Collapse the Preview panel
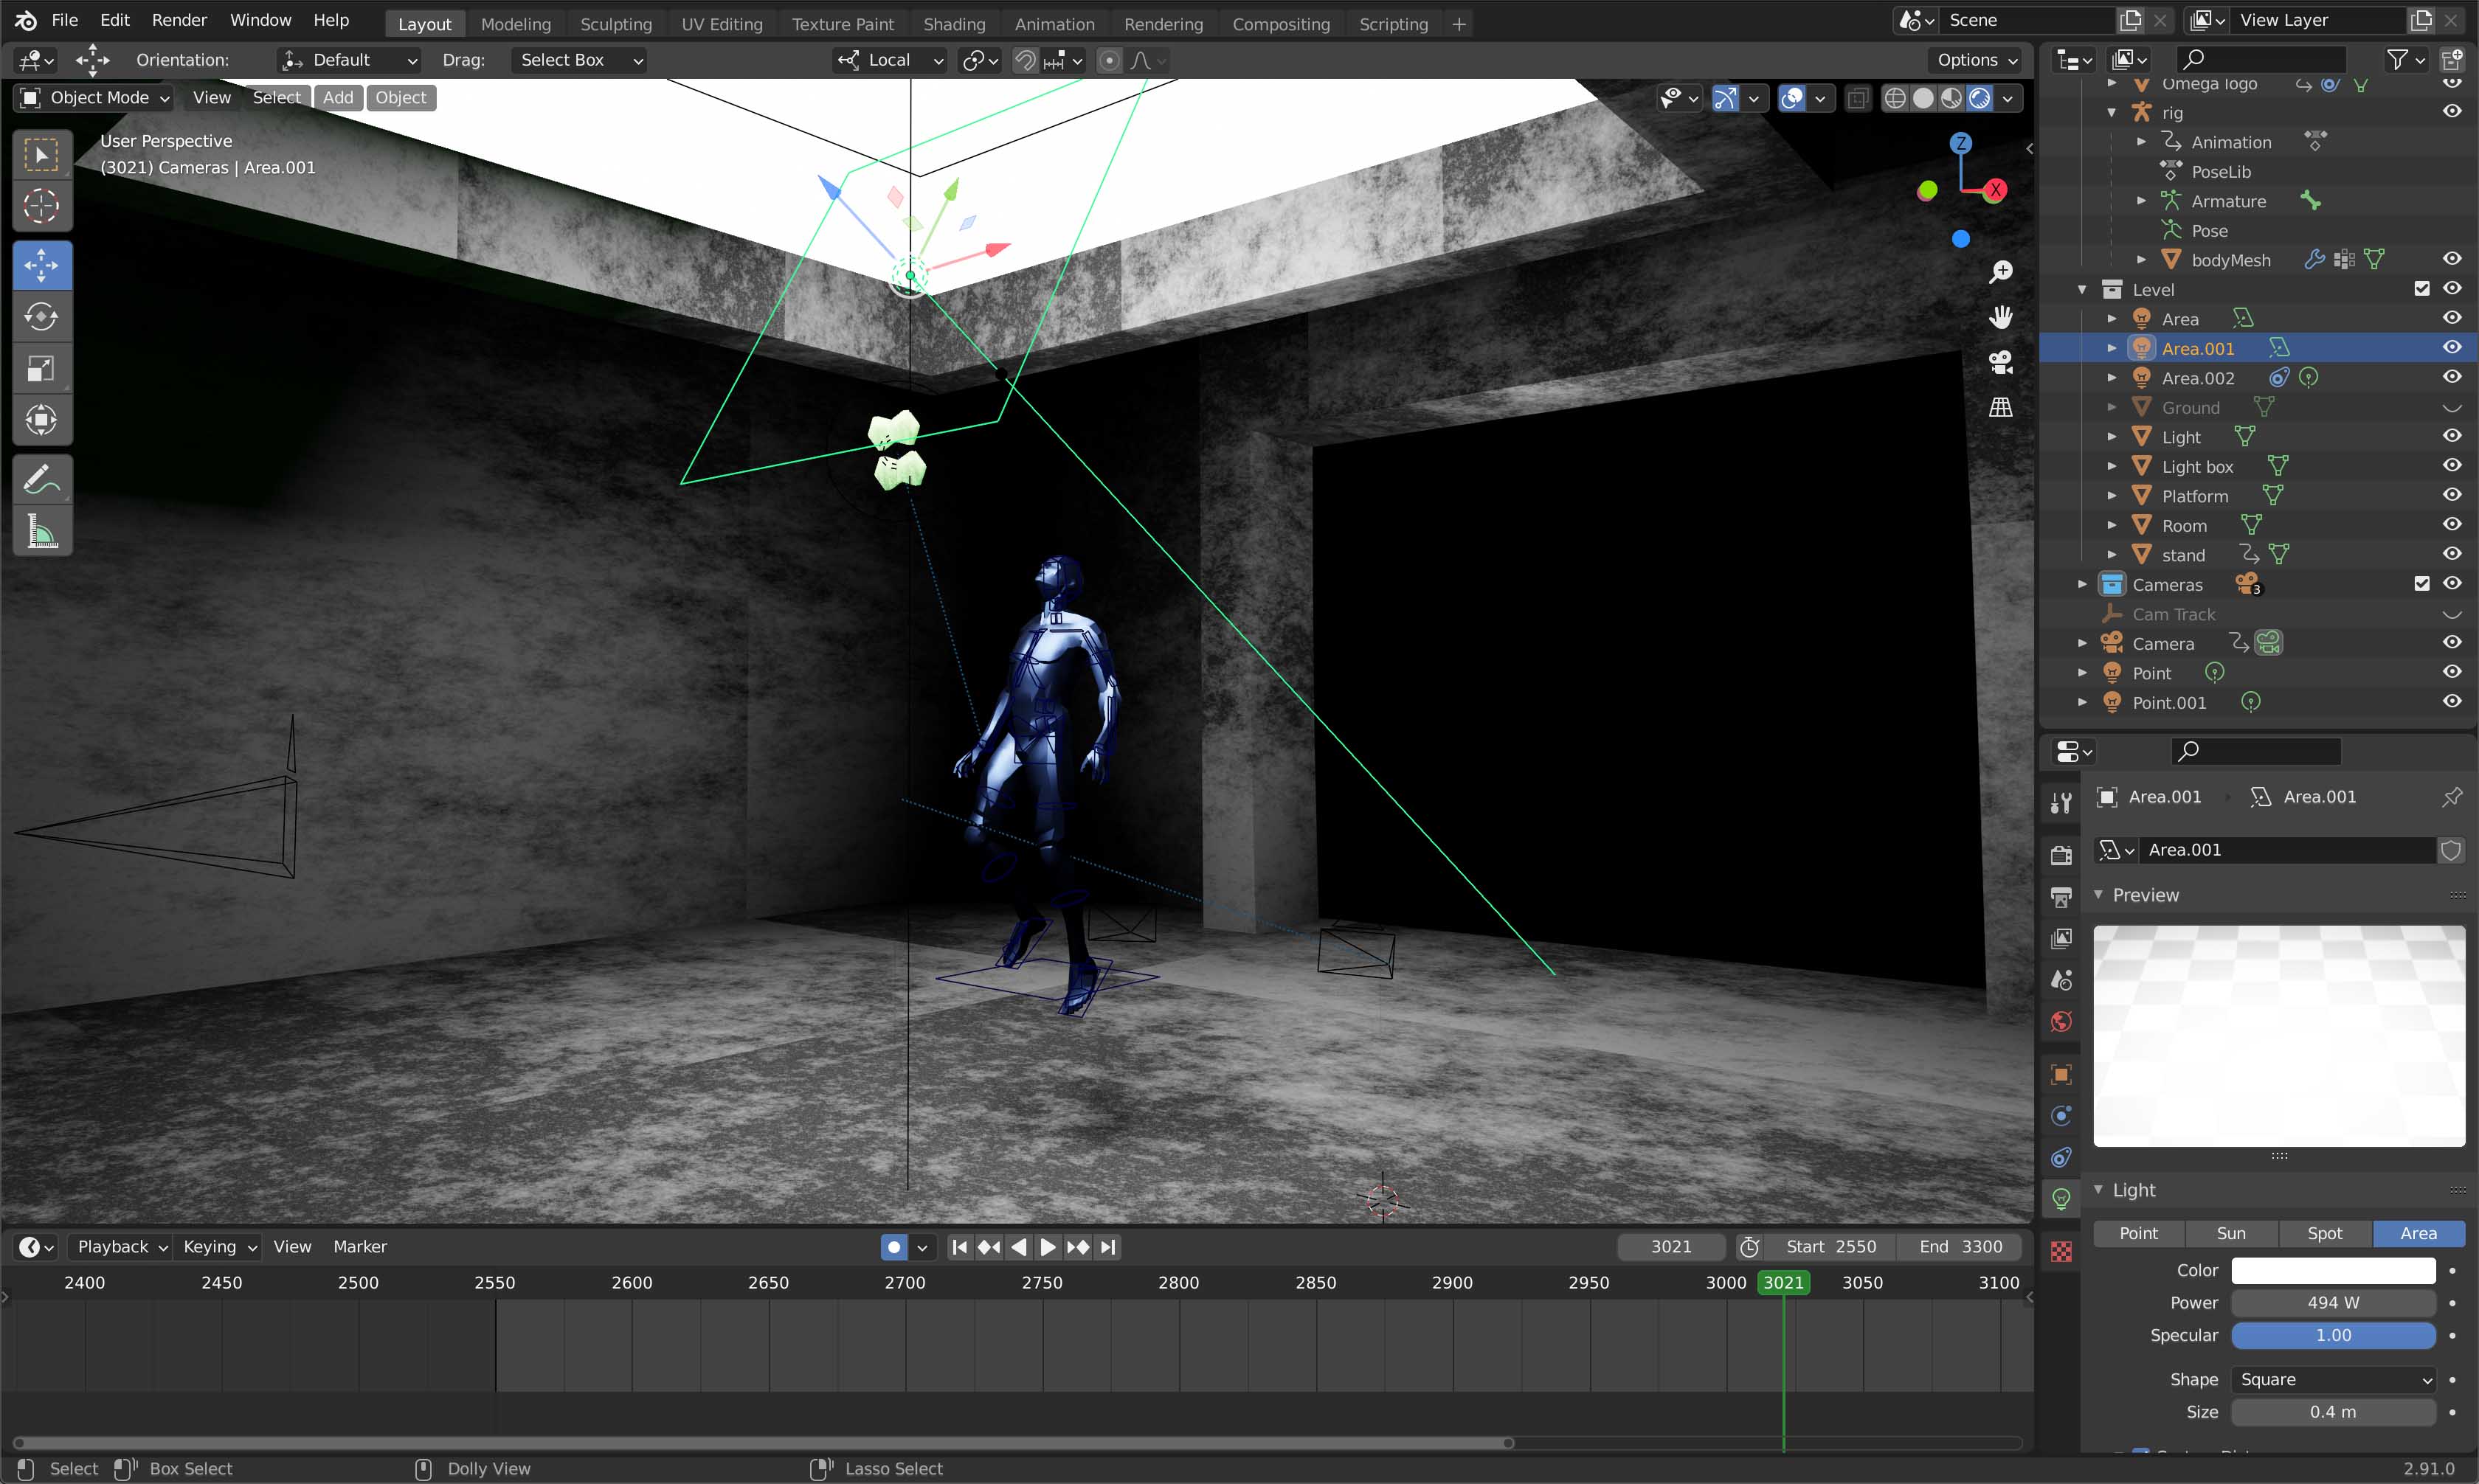The width and height of the screenshot is (2479, 1484). 2099,895
